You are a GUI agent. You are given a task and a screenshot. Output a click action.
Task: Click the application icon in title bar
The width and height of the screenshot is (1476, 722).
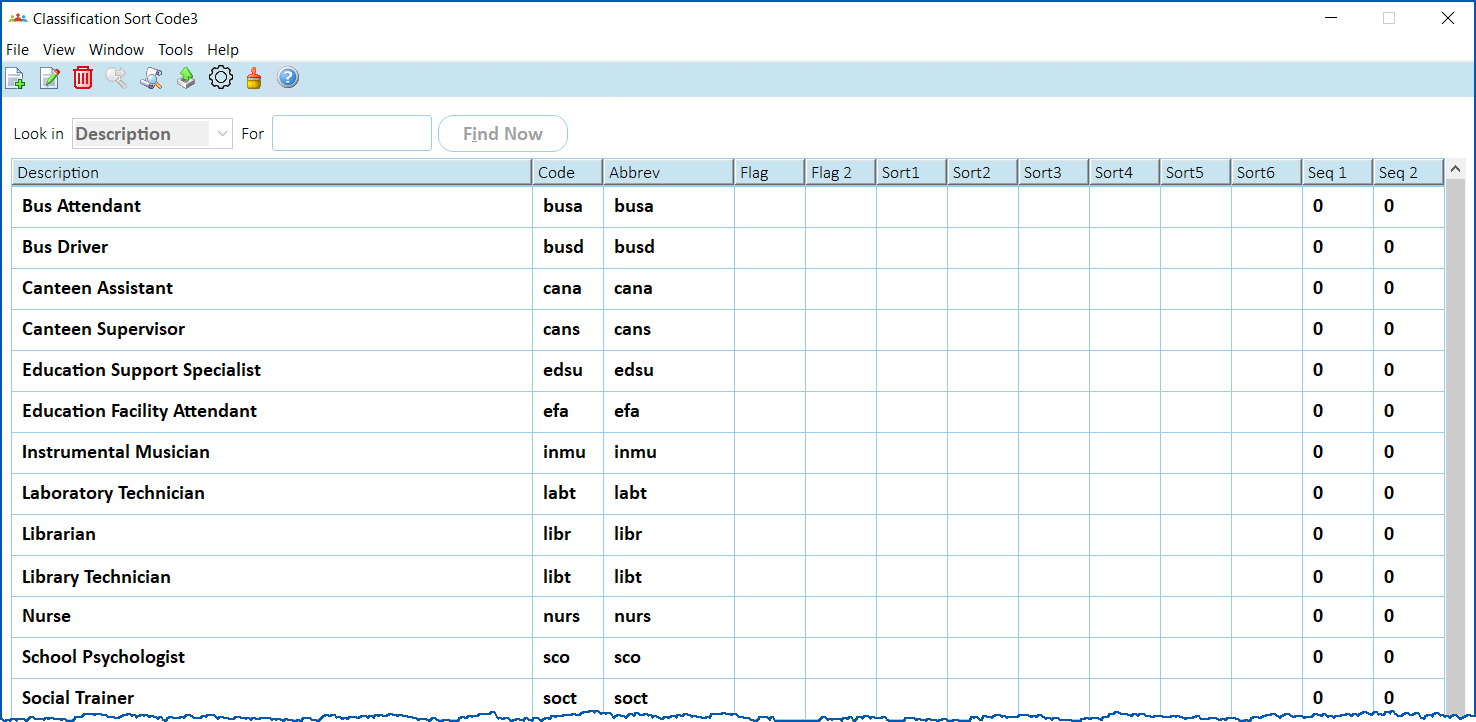click(x=18, y=18)
